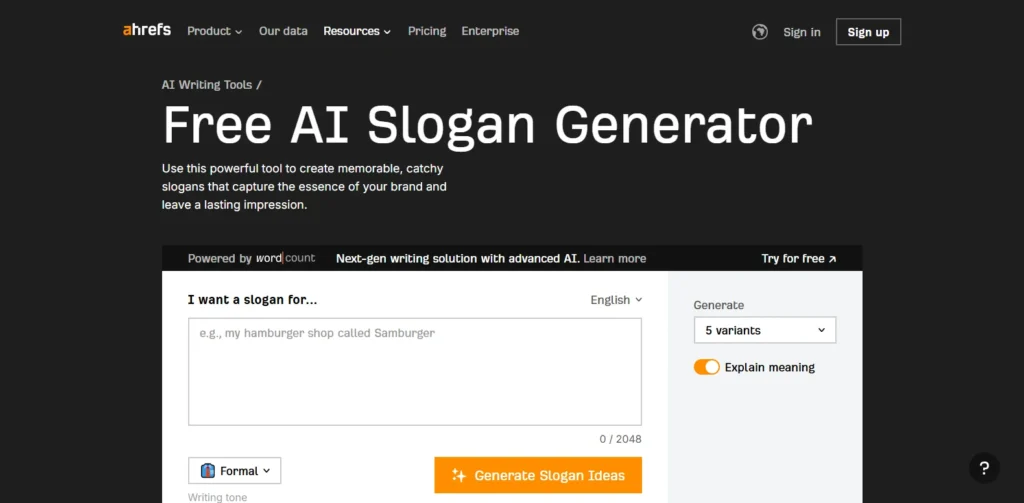The height and width of the screenshot is (503, 1024).
Task: Click the Writing tone caption
Action: [x=217, y=497]
